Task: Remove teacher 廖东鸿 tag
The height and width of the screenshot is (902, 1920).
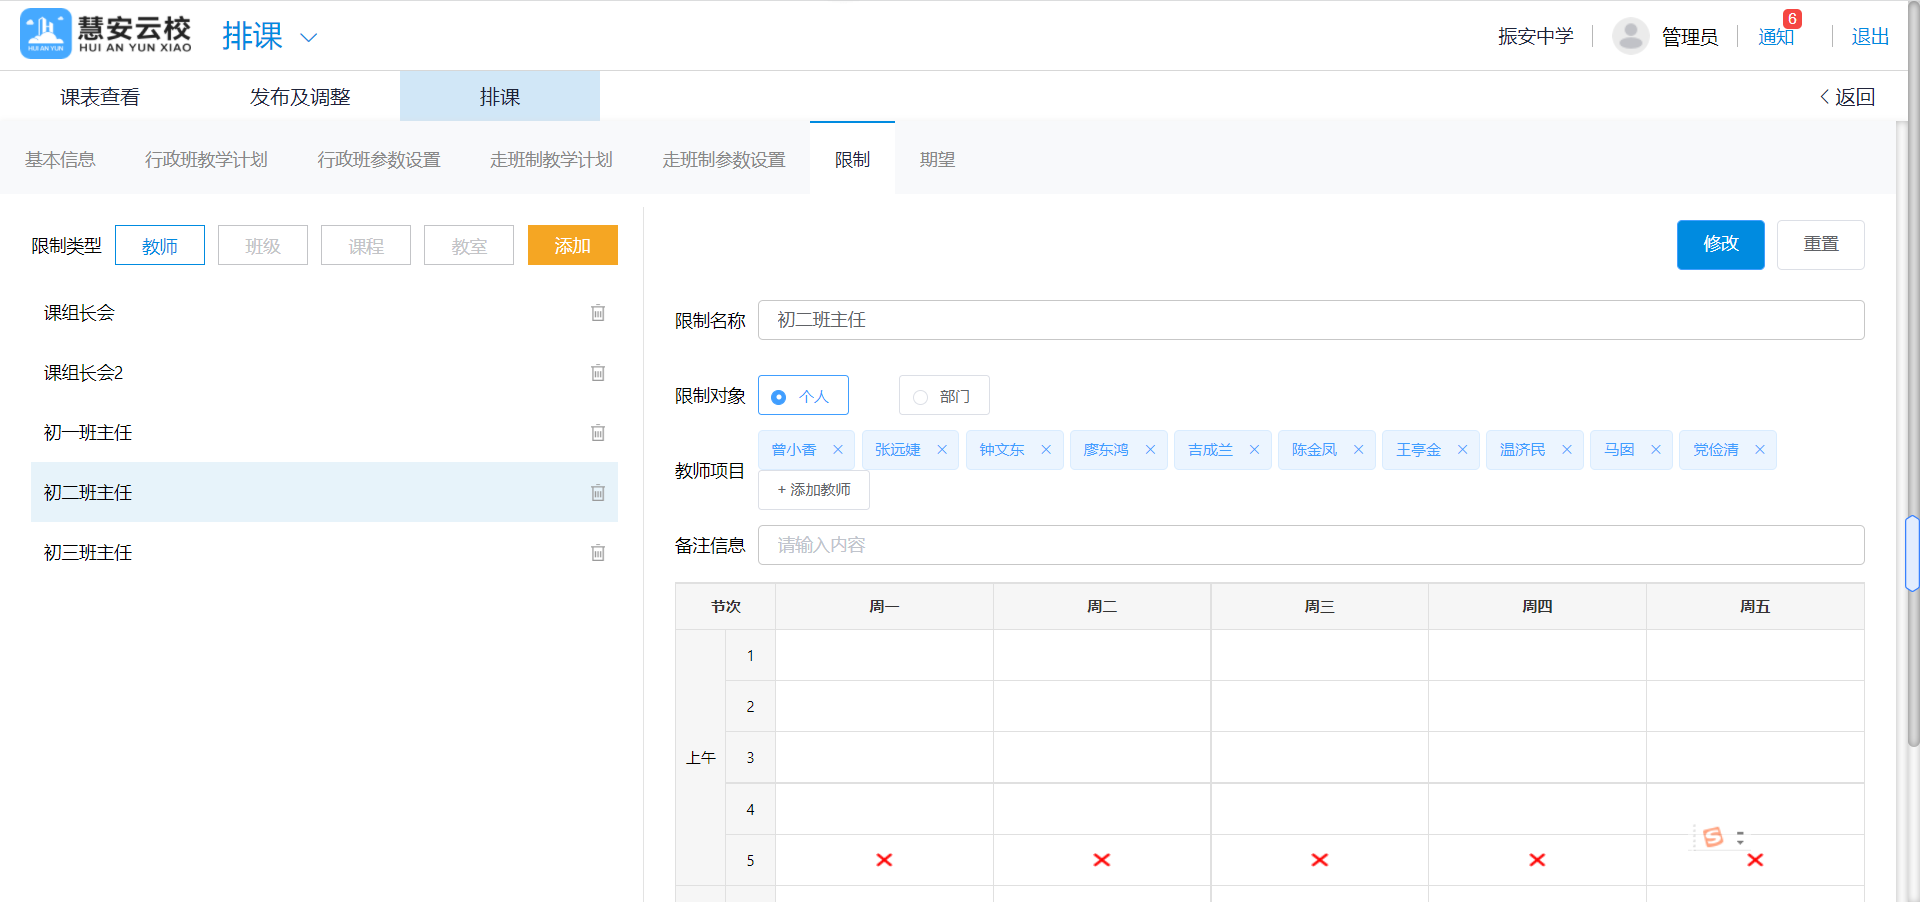Action: tap(1150, 450)
